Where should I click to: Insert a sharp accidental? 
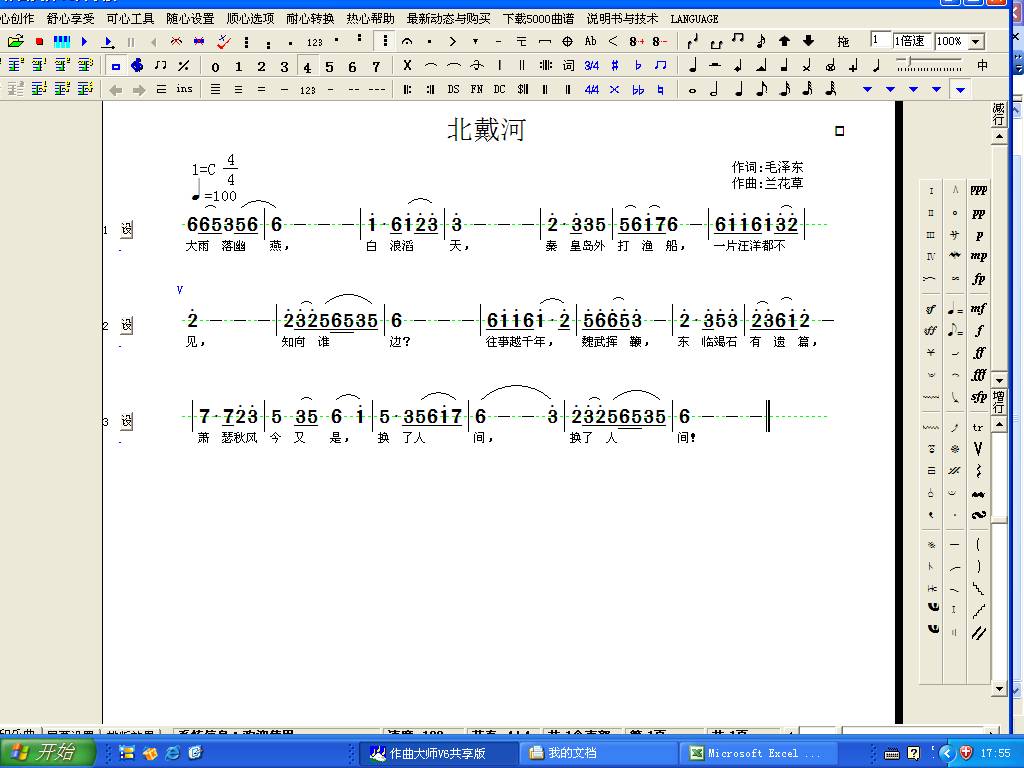coord(615,65)
